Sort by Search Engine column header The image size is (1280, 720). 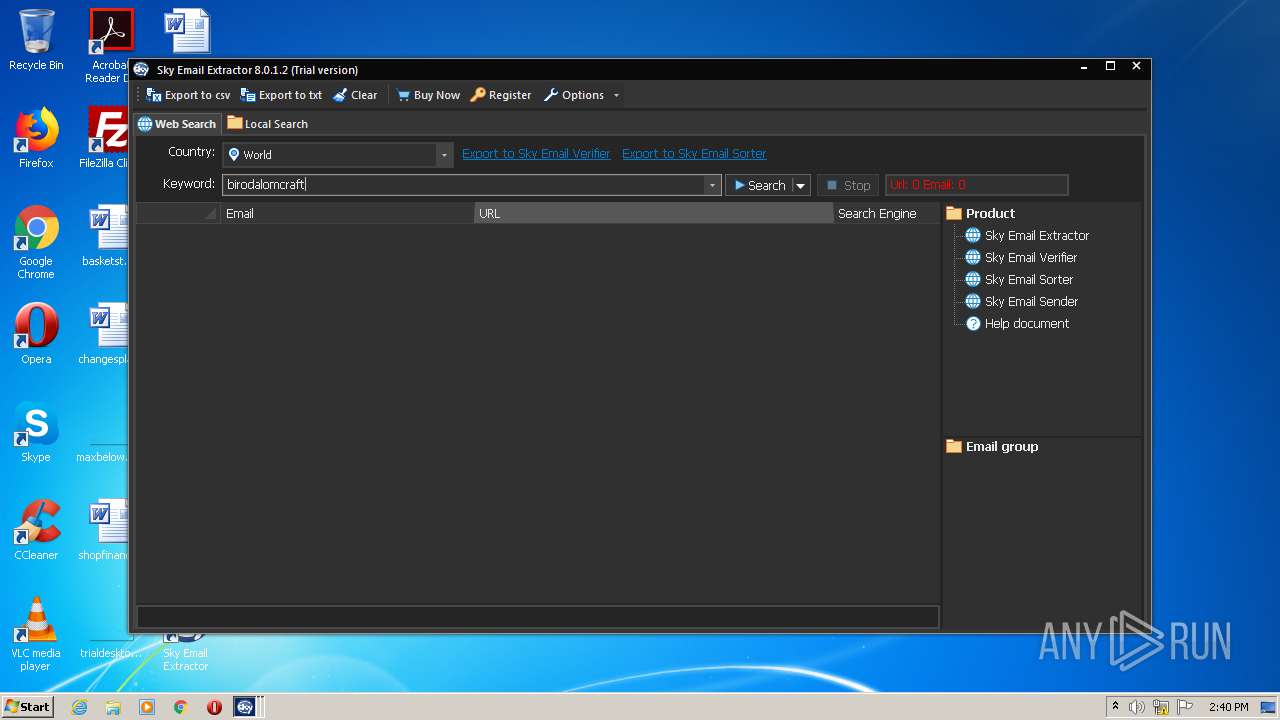pyautogui.click(x=886, y=213)
